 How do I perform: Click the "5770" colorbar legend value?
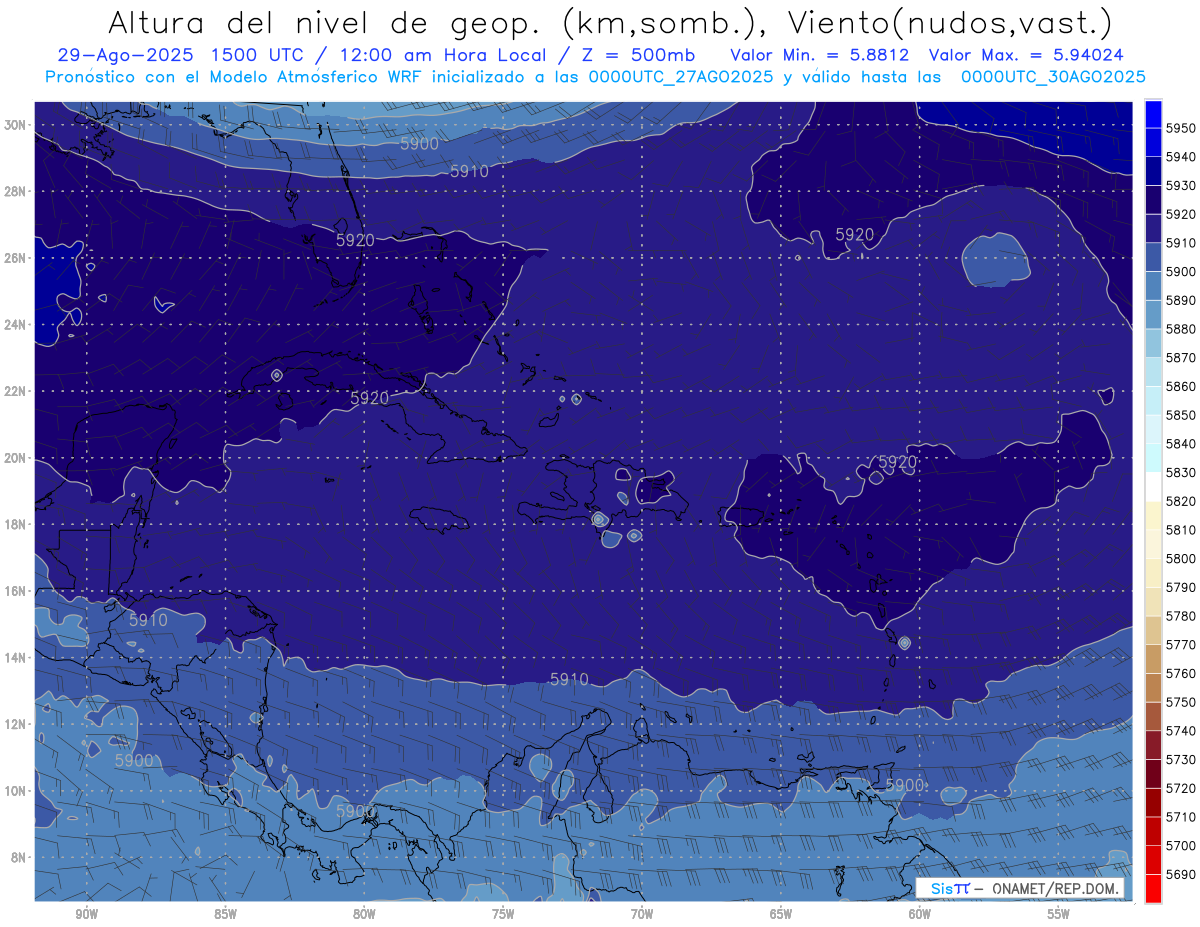(x=1180, y=644)
